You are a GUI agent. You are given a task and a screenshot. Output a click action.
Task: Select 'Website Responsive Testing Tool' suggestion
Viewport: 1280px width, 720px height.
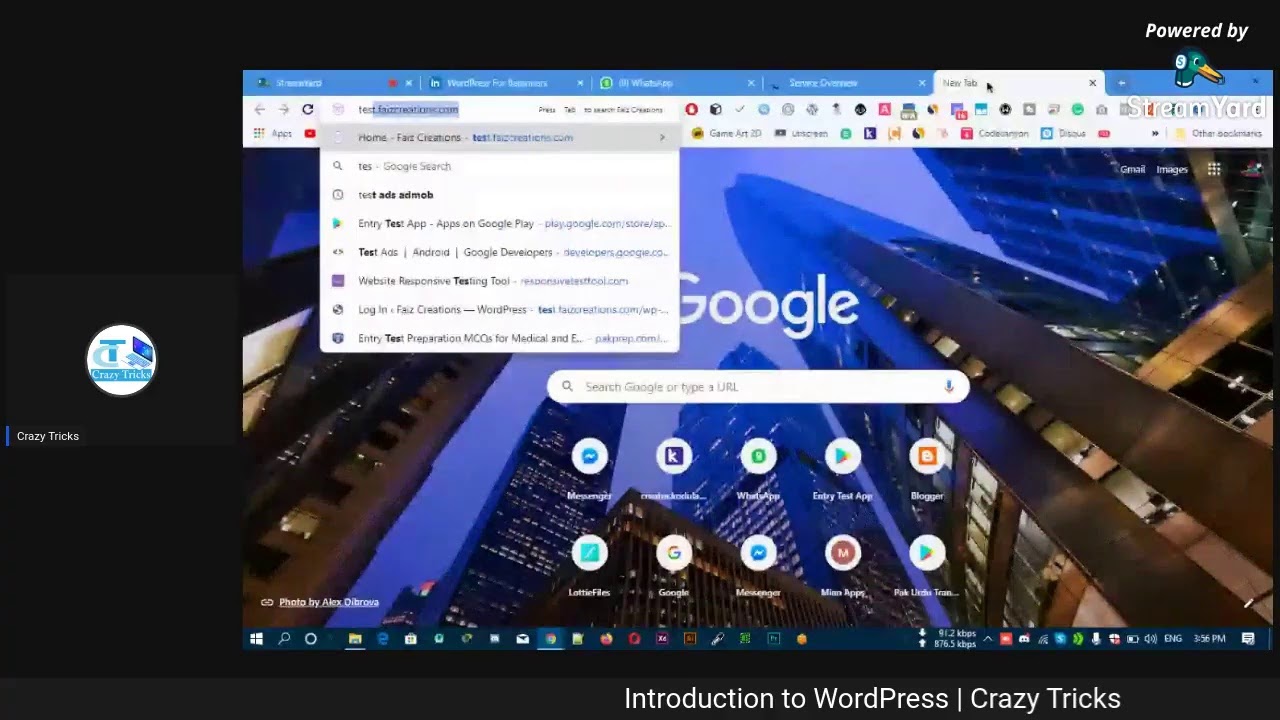coord(500,281)
